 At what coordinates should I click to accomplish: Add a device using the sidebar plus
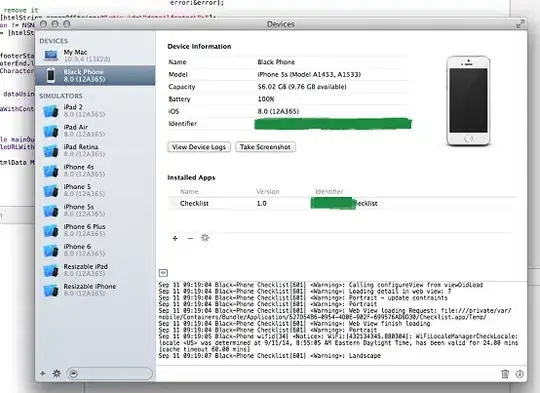coord(42,373)
